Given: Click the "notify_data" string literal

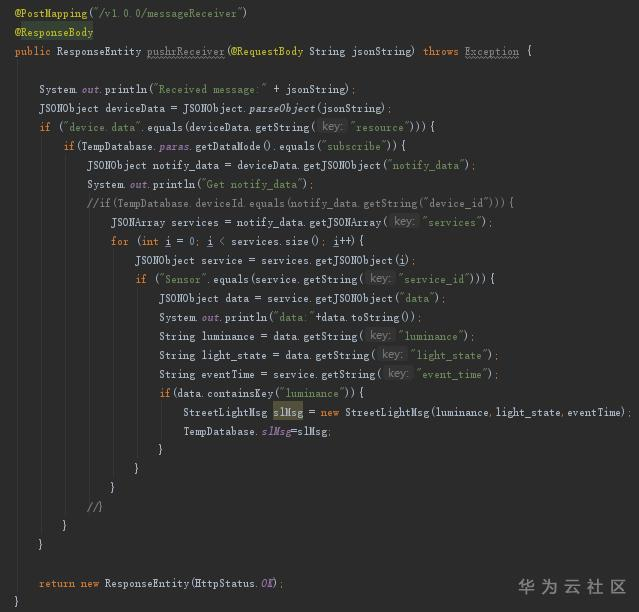Looking at the screenshot, I should pyautogui.click(x=425, y=165).
